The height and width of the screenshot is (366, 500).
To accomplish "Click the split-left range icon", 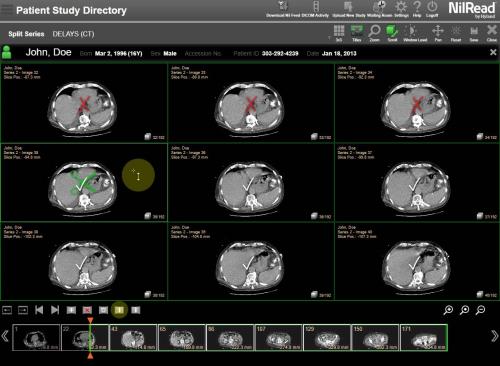I will pos(7,310).
